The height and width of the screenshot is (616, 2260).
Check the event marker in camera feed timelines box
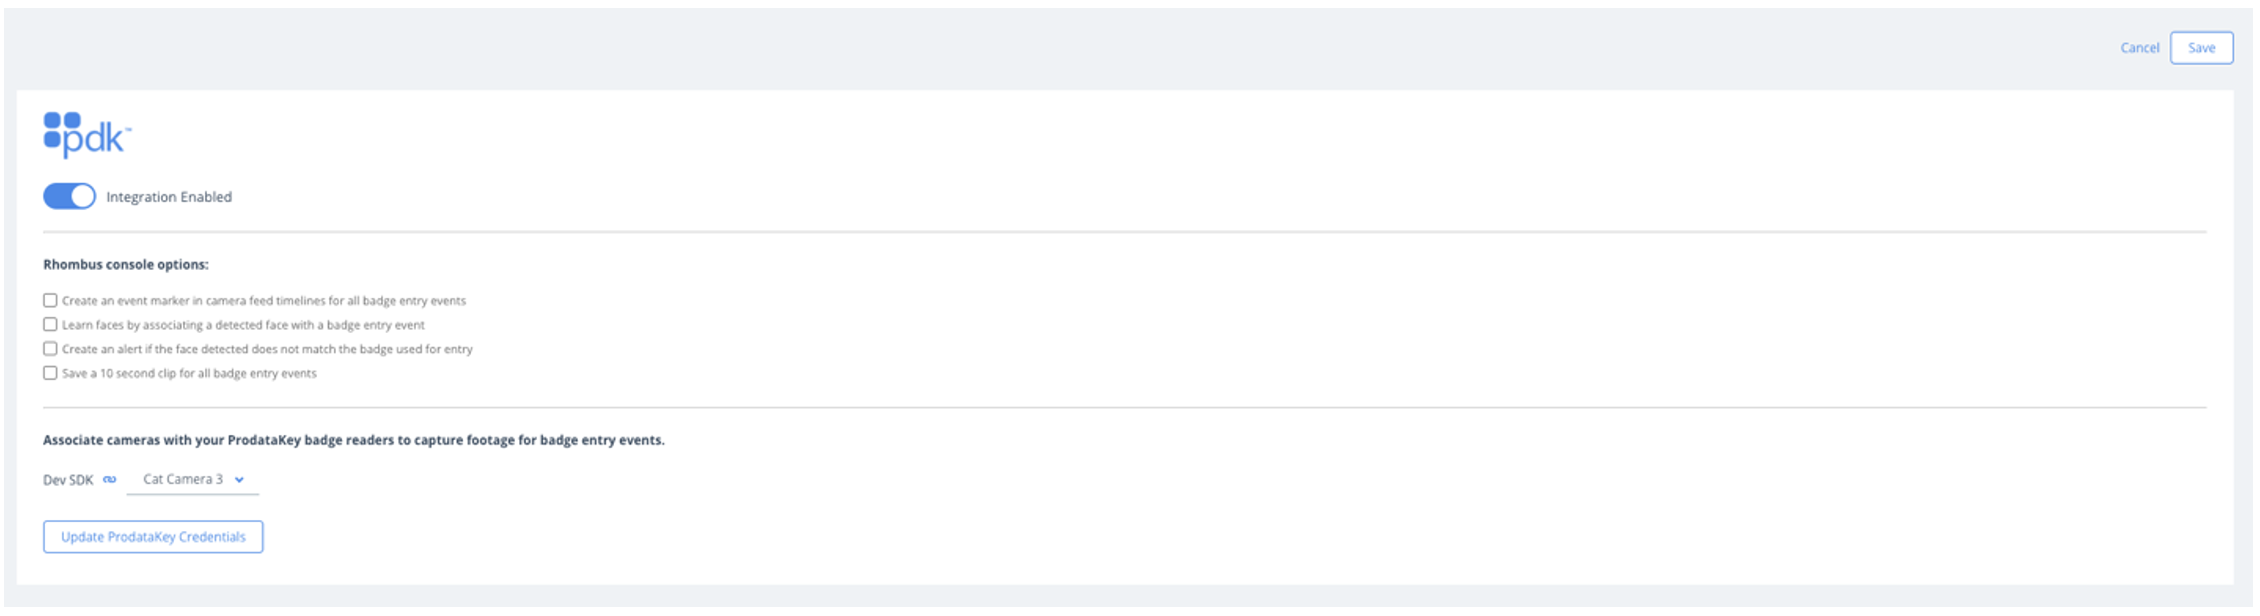coord(50,300)
